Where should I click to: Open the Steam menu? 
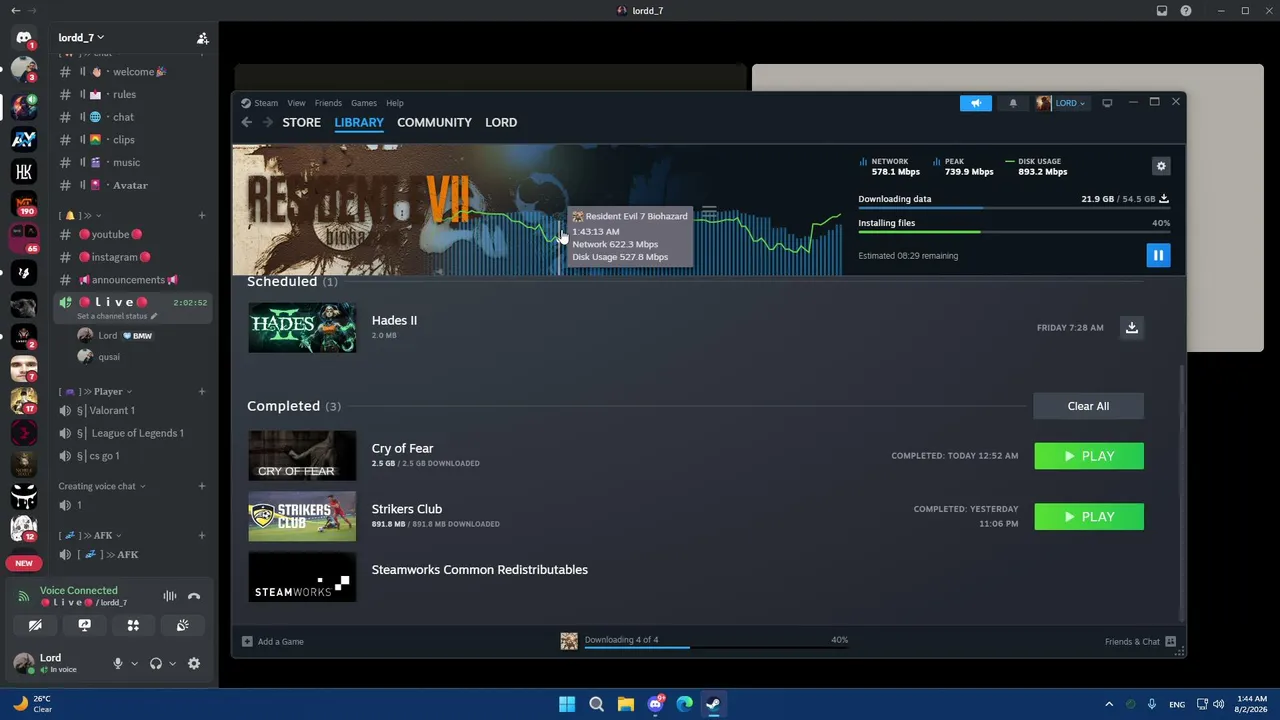[x=266, y=103]
